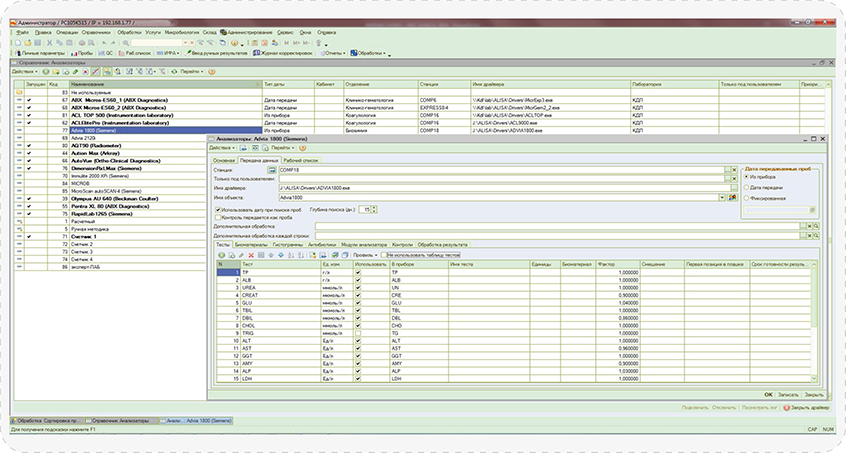
Task: Click the move down arrow in the Тесты toolbar
Action: coord(281,255)
